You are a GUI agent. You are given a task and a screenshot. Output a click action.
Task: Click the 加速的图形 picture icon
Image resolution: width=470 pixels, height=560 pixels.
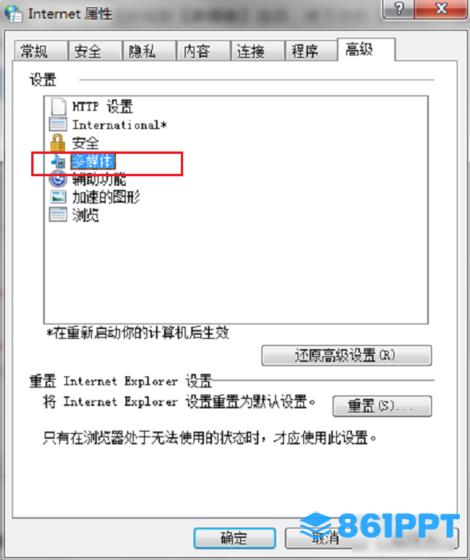pyautogui.click(x=58, y=197)
